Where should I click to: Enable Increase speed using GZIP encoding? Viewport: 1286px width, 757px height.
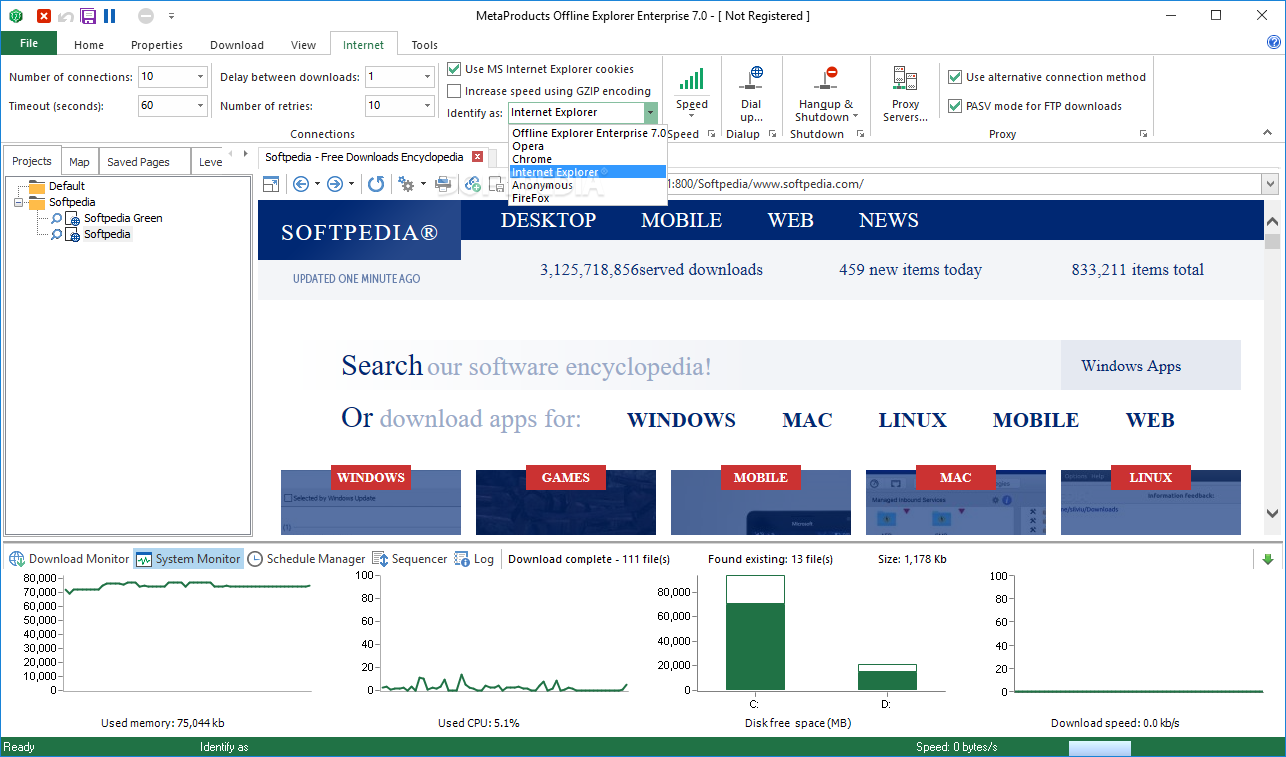tap(455, 91)
